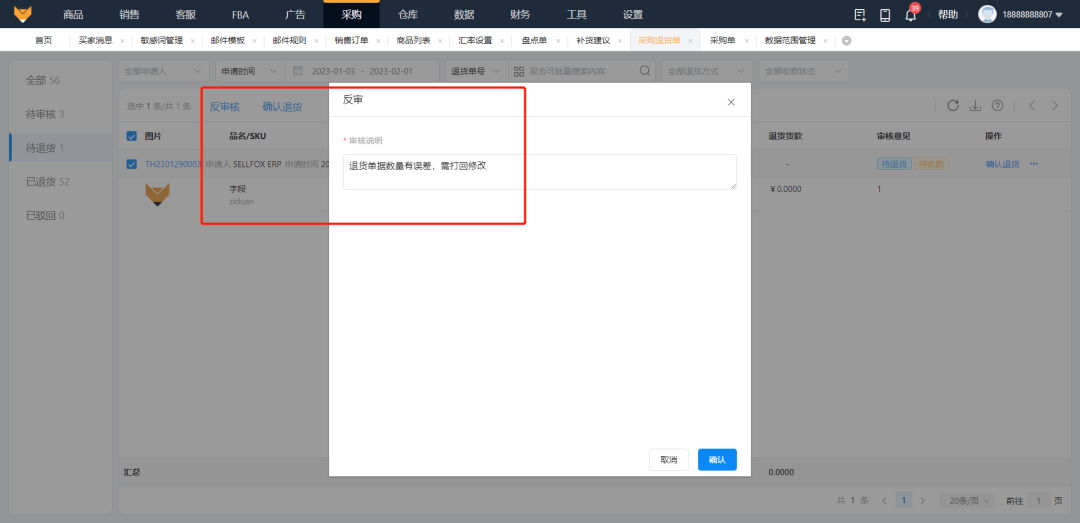Click the user avatar picture
This screenshot has width=1080, height=523.
point(987,14)
